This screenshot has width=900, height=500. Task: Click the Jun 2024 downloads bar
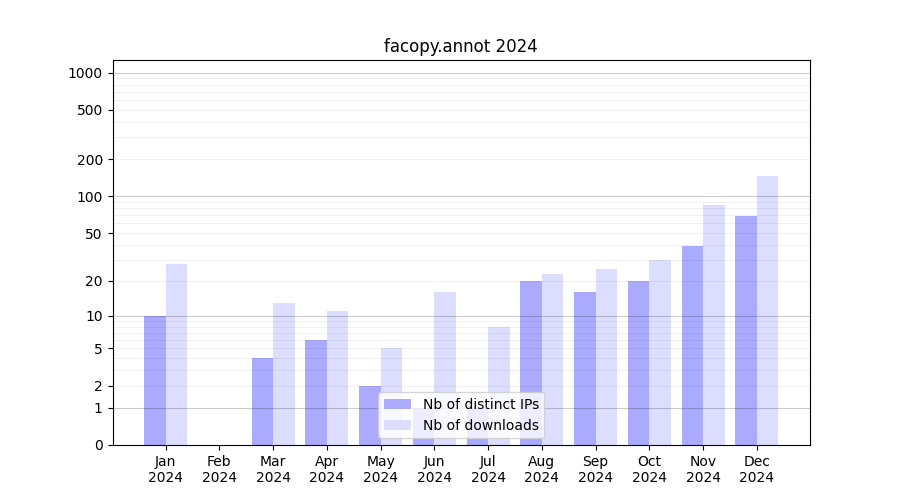pyautogui.click(x=445, y=340)
